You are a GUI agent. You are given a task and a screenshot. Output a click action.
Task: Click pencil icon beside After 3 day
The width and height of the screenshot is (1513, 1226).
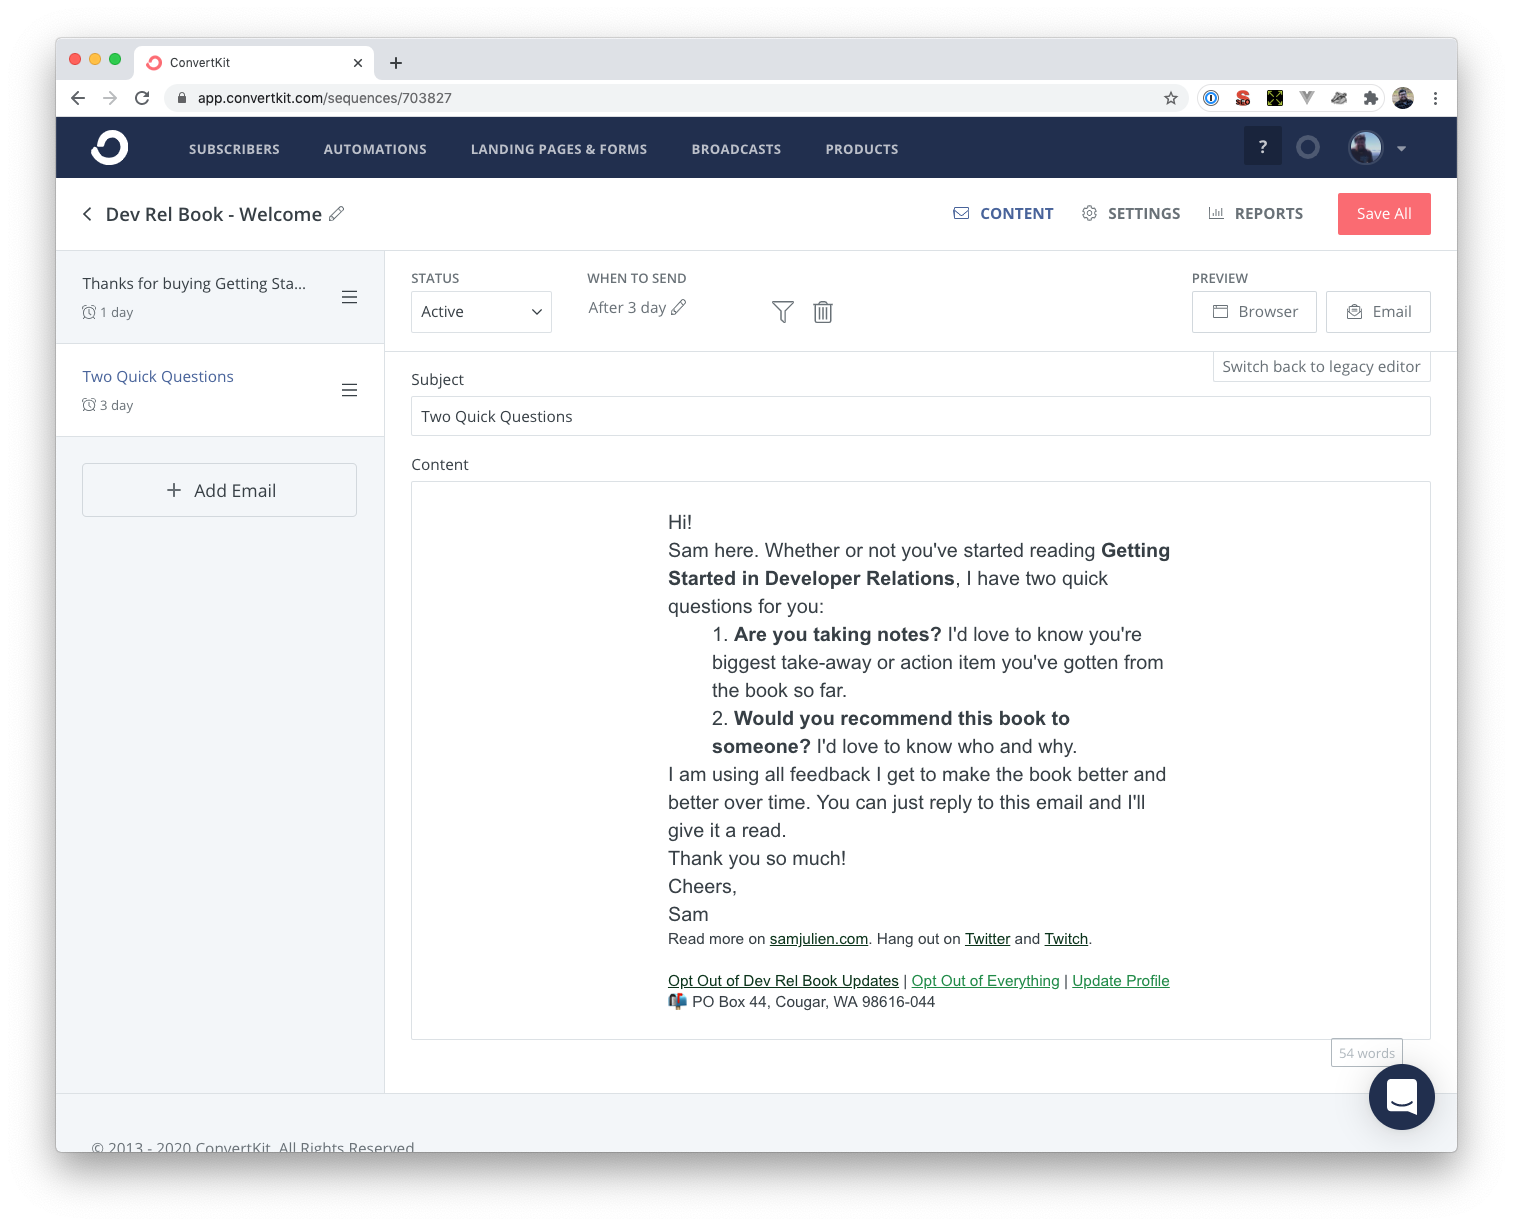tap(679, 307)
